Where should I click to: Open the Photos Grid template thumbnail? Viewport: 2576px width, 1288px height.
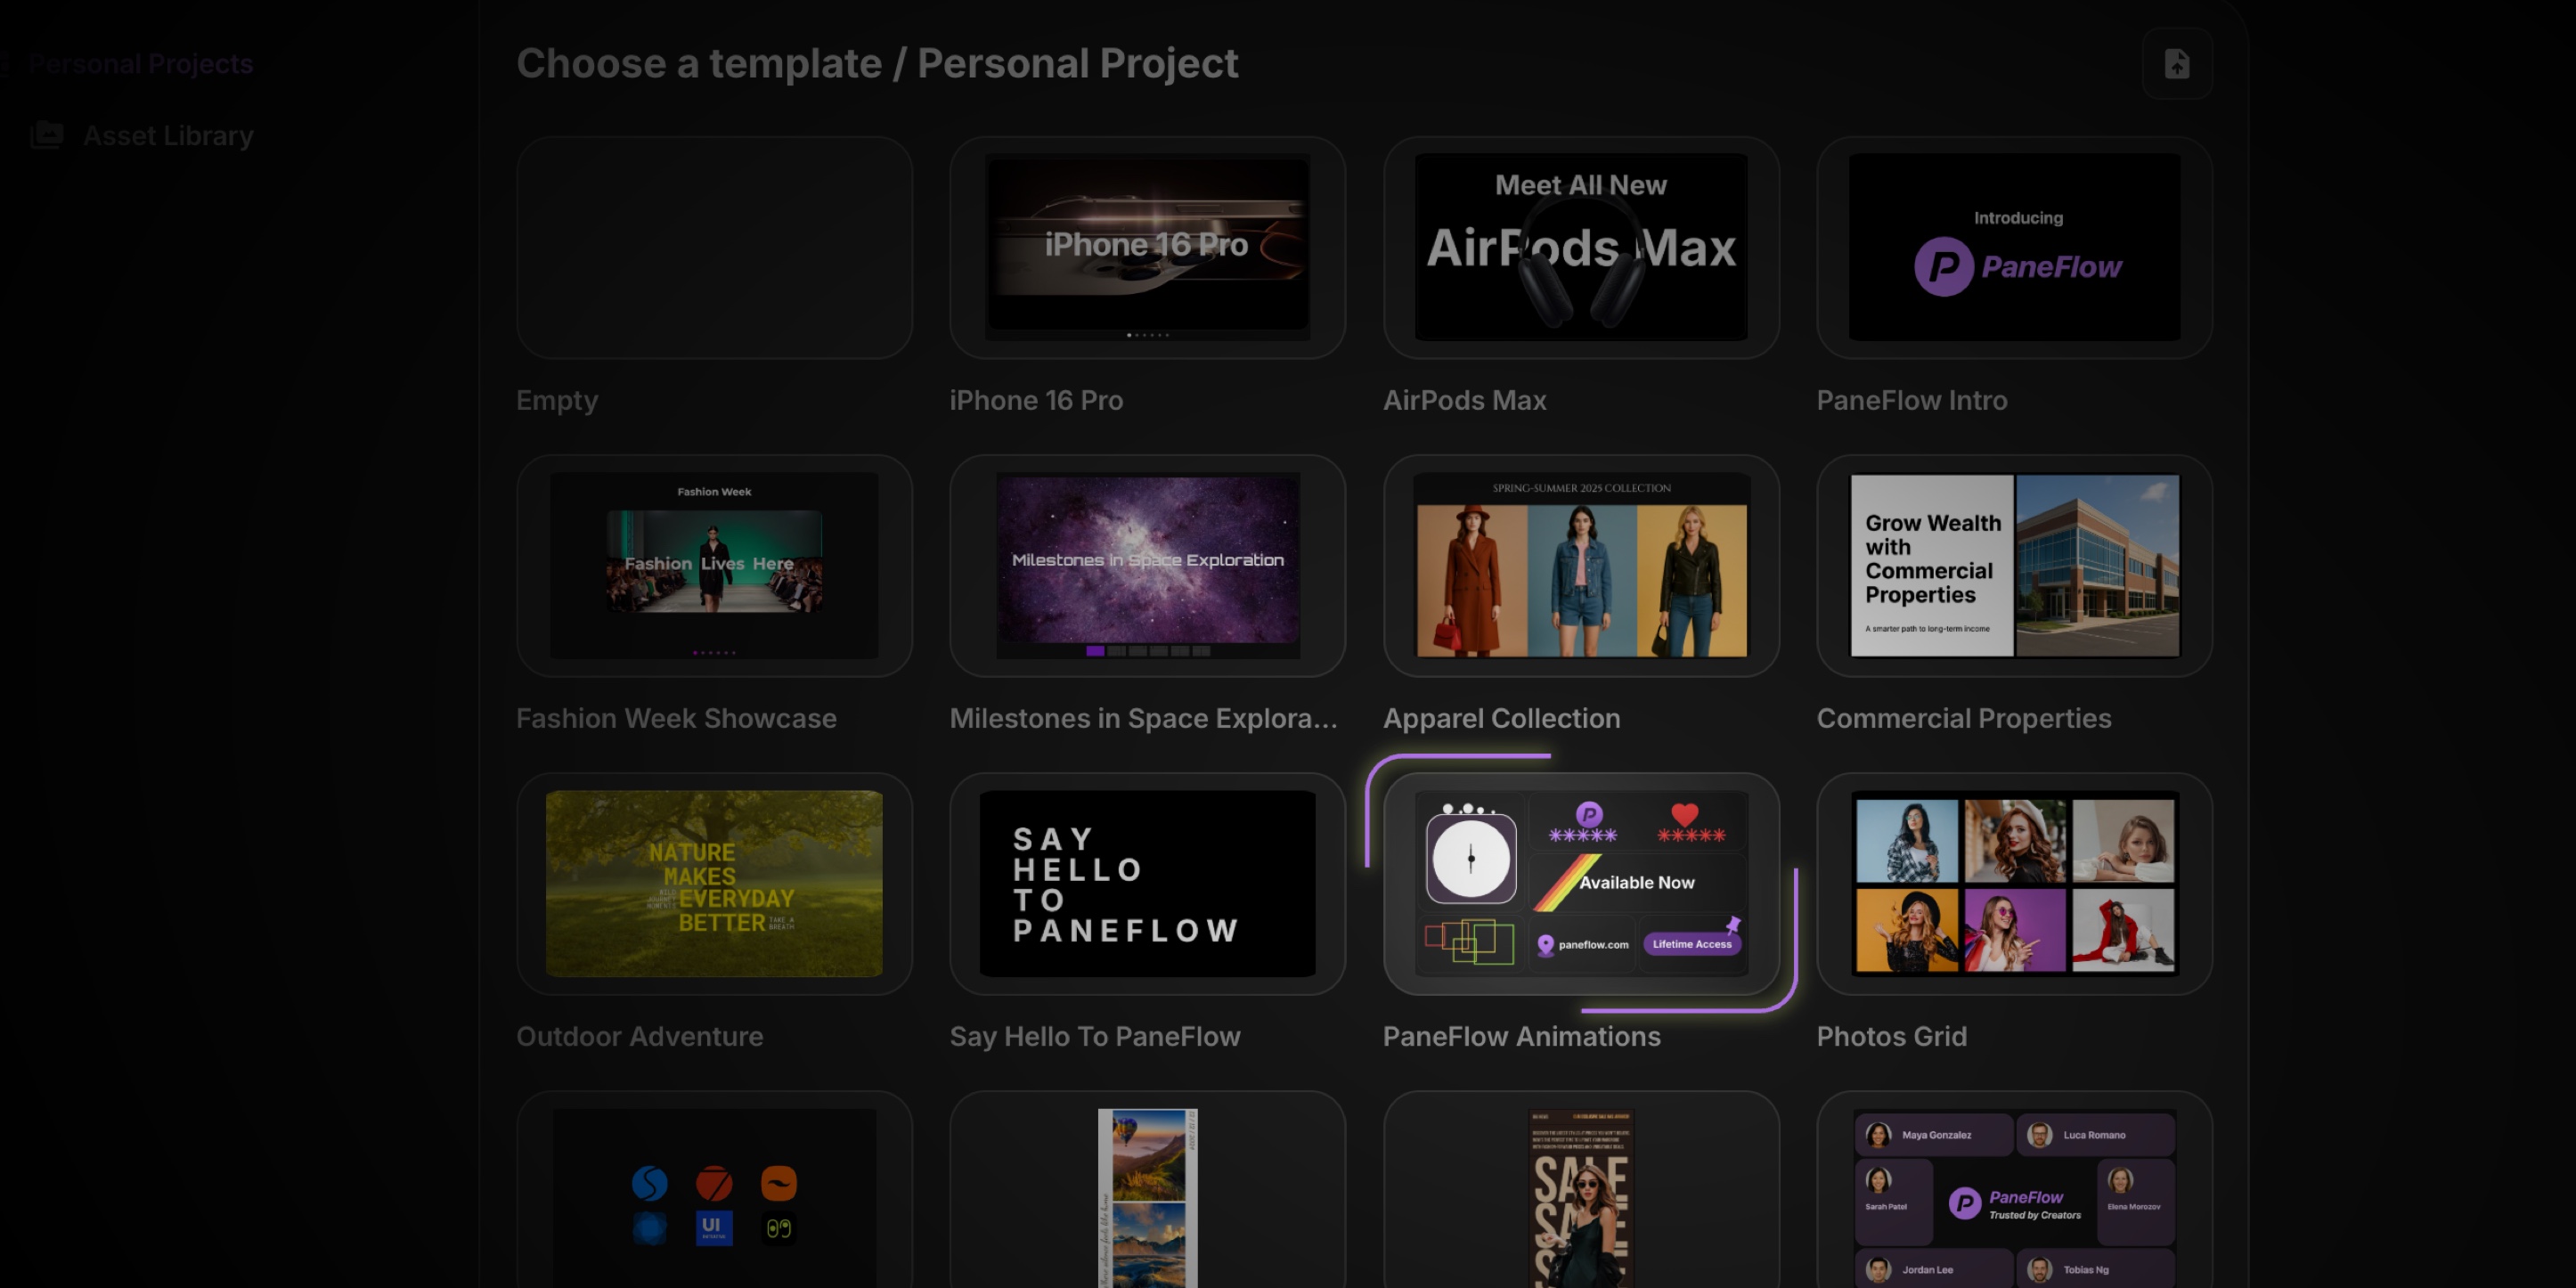tap(2014, 884)
